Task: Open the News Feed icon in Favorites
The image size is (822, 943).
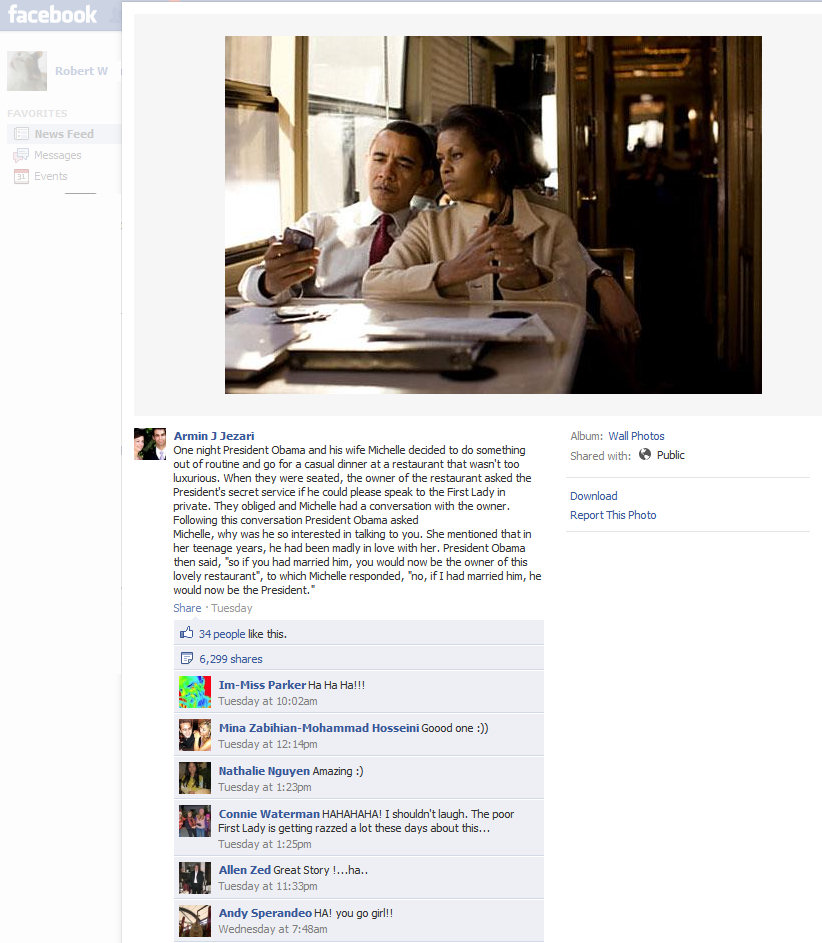Action: (22, 134)
